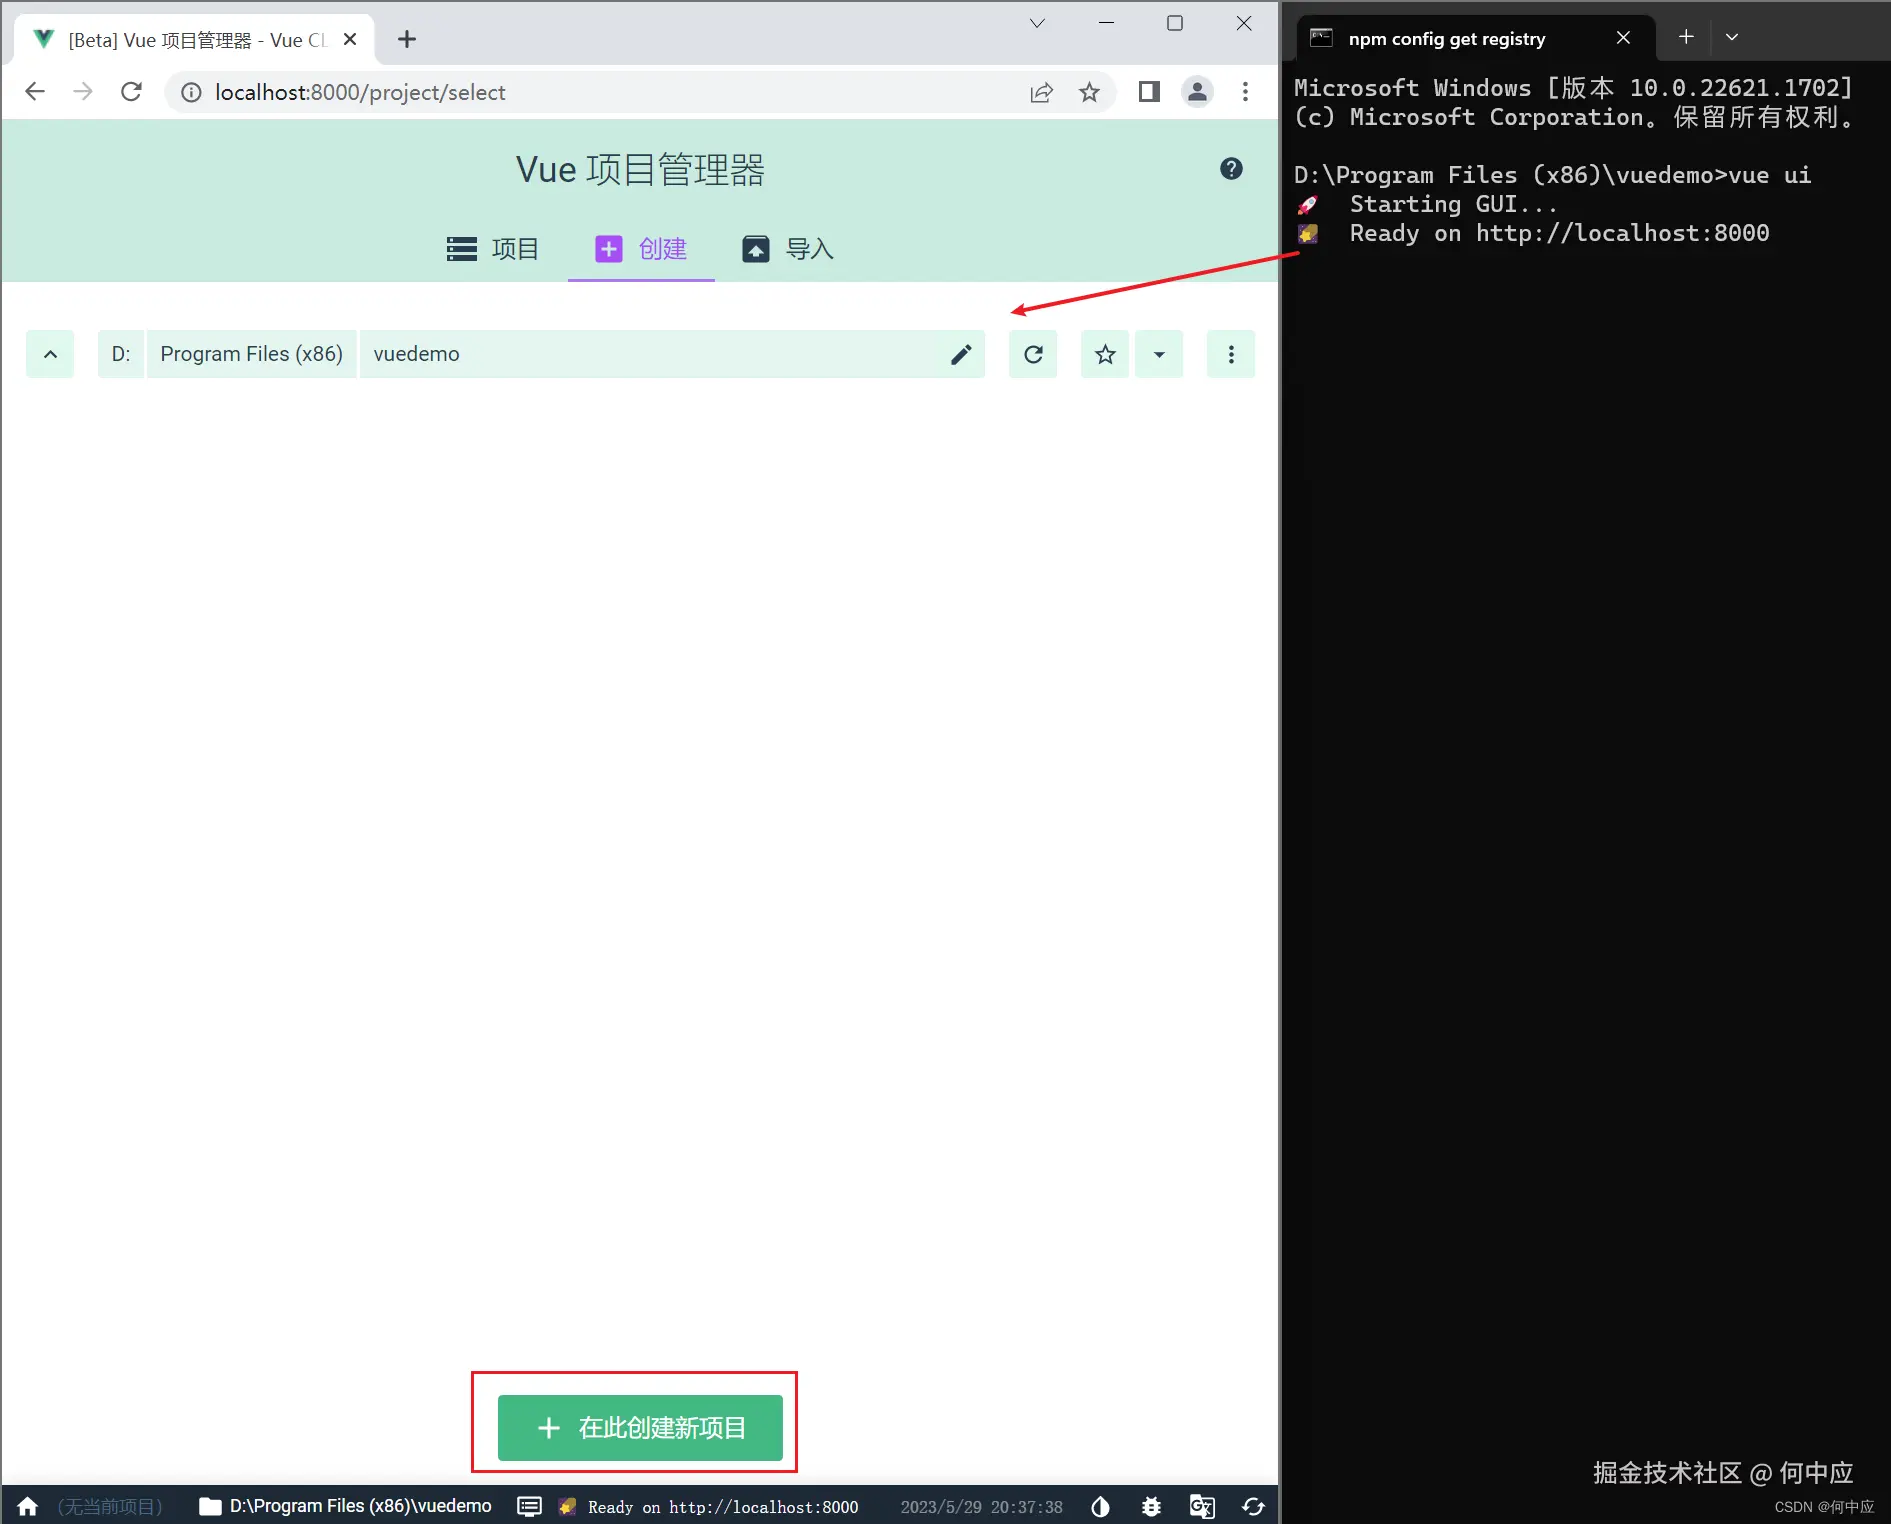Image resolution: width=1891 pixels, height=1524 pixels.
Task: Edit the current path with the pencil icon
Action: 961,354
